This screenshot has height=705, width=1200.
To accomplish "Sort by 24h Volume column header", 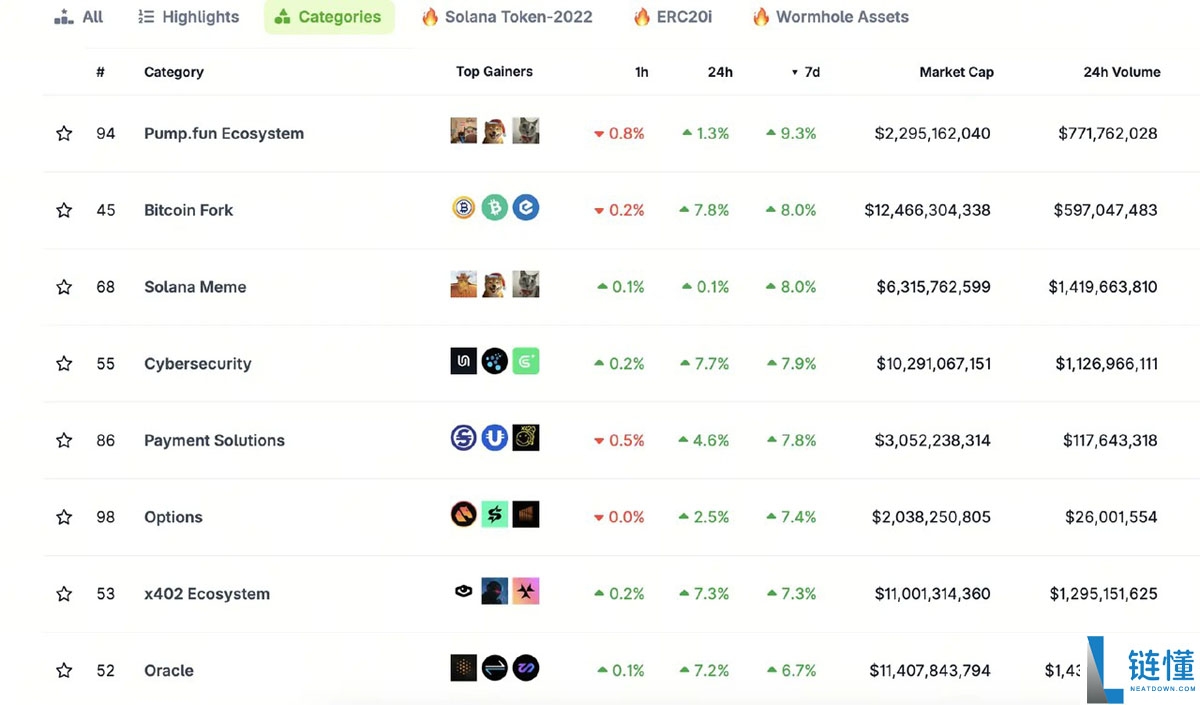I will (x=1121, y=72).
